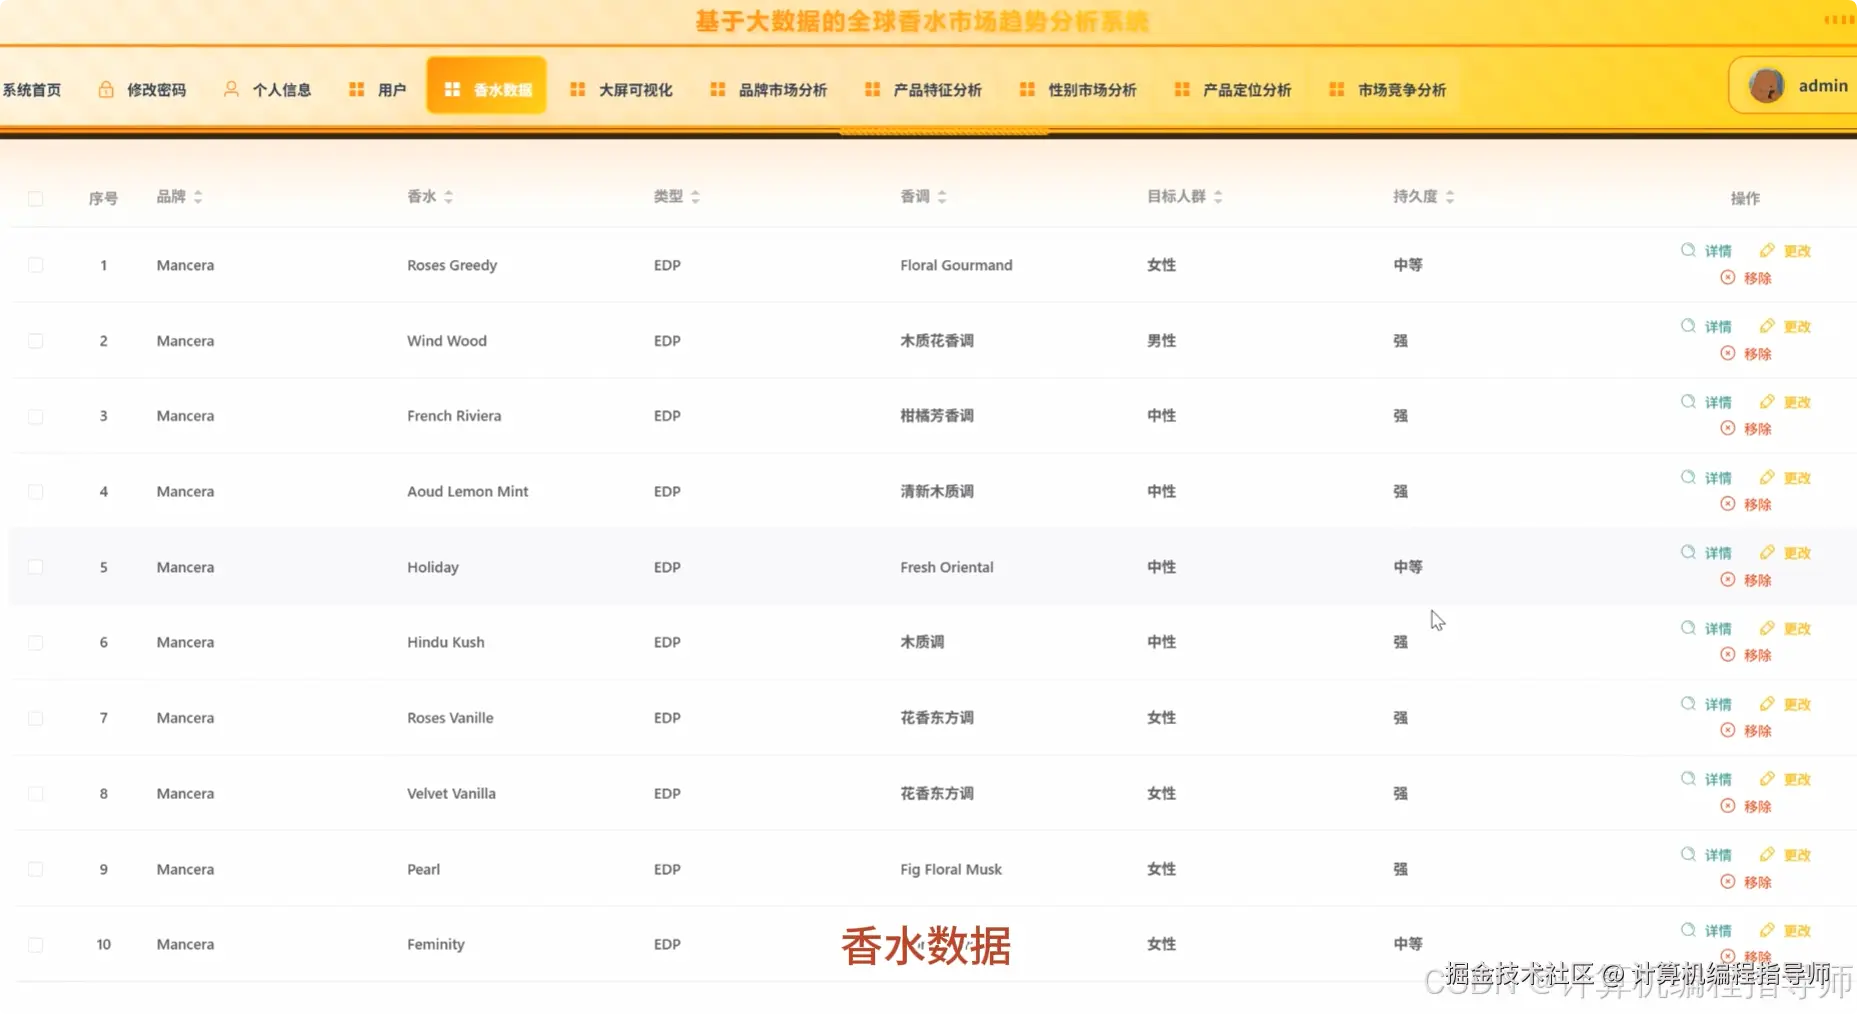This screenshot has width=1857, height=1014.
Task: Click the circled-x remove icon on Holiday row
Action: click(1728, 579)
